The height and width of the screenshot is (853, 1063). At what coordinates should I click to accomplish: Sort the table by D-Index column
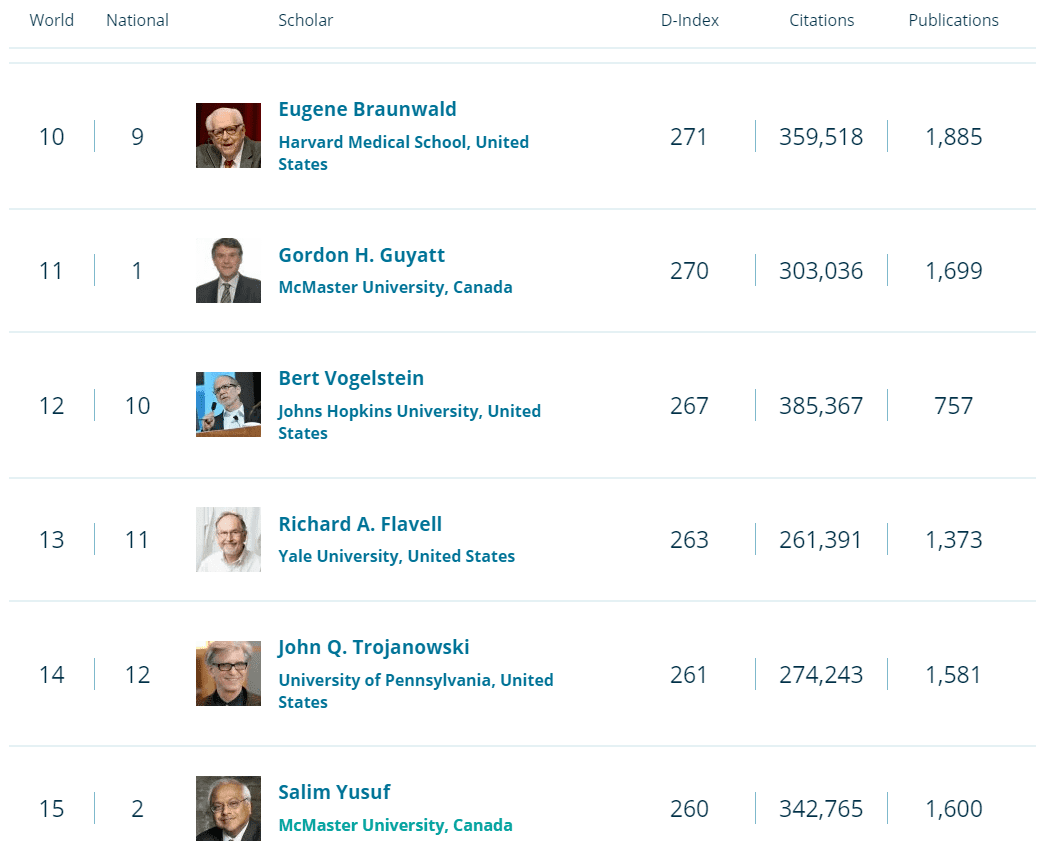coord(689,20)
